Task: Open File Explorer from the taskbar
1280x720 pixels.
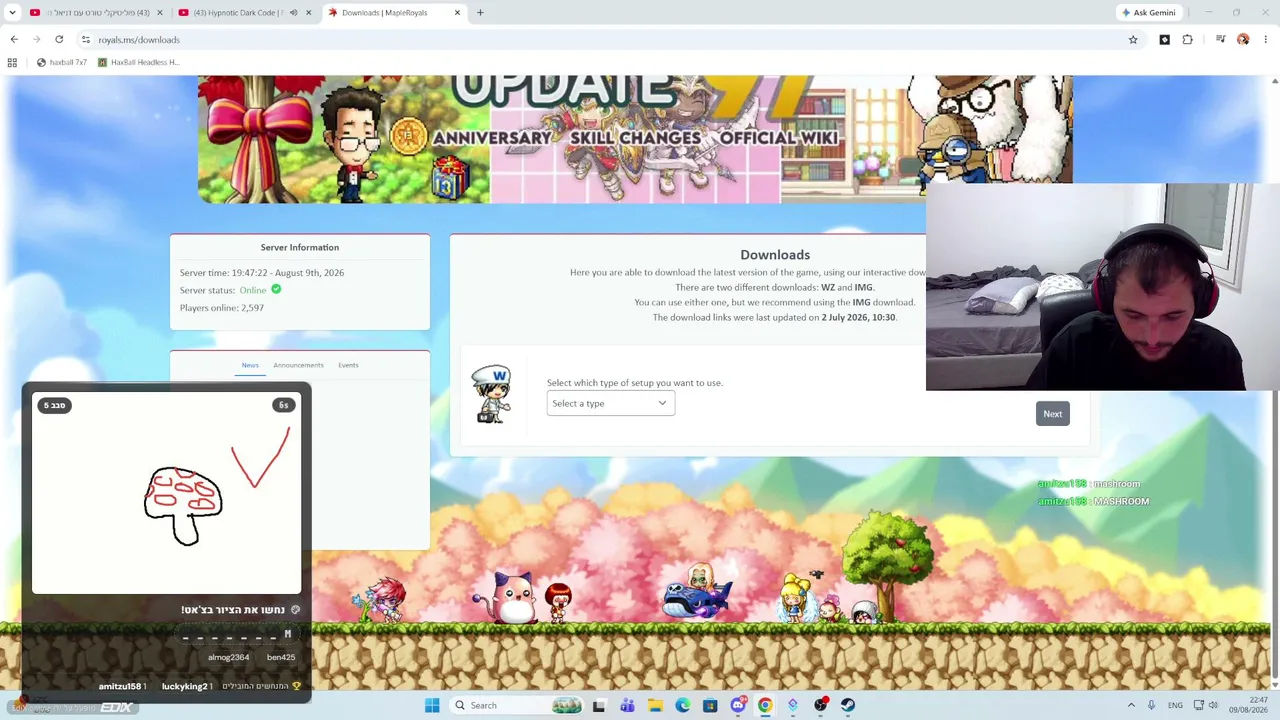Action: coord(655,705)
